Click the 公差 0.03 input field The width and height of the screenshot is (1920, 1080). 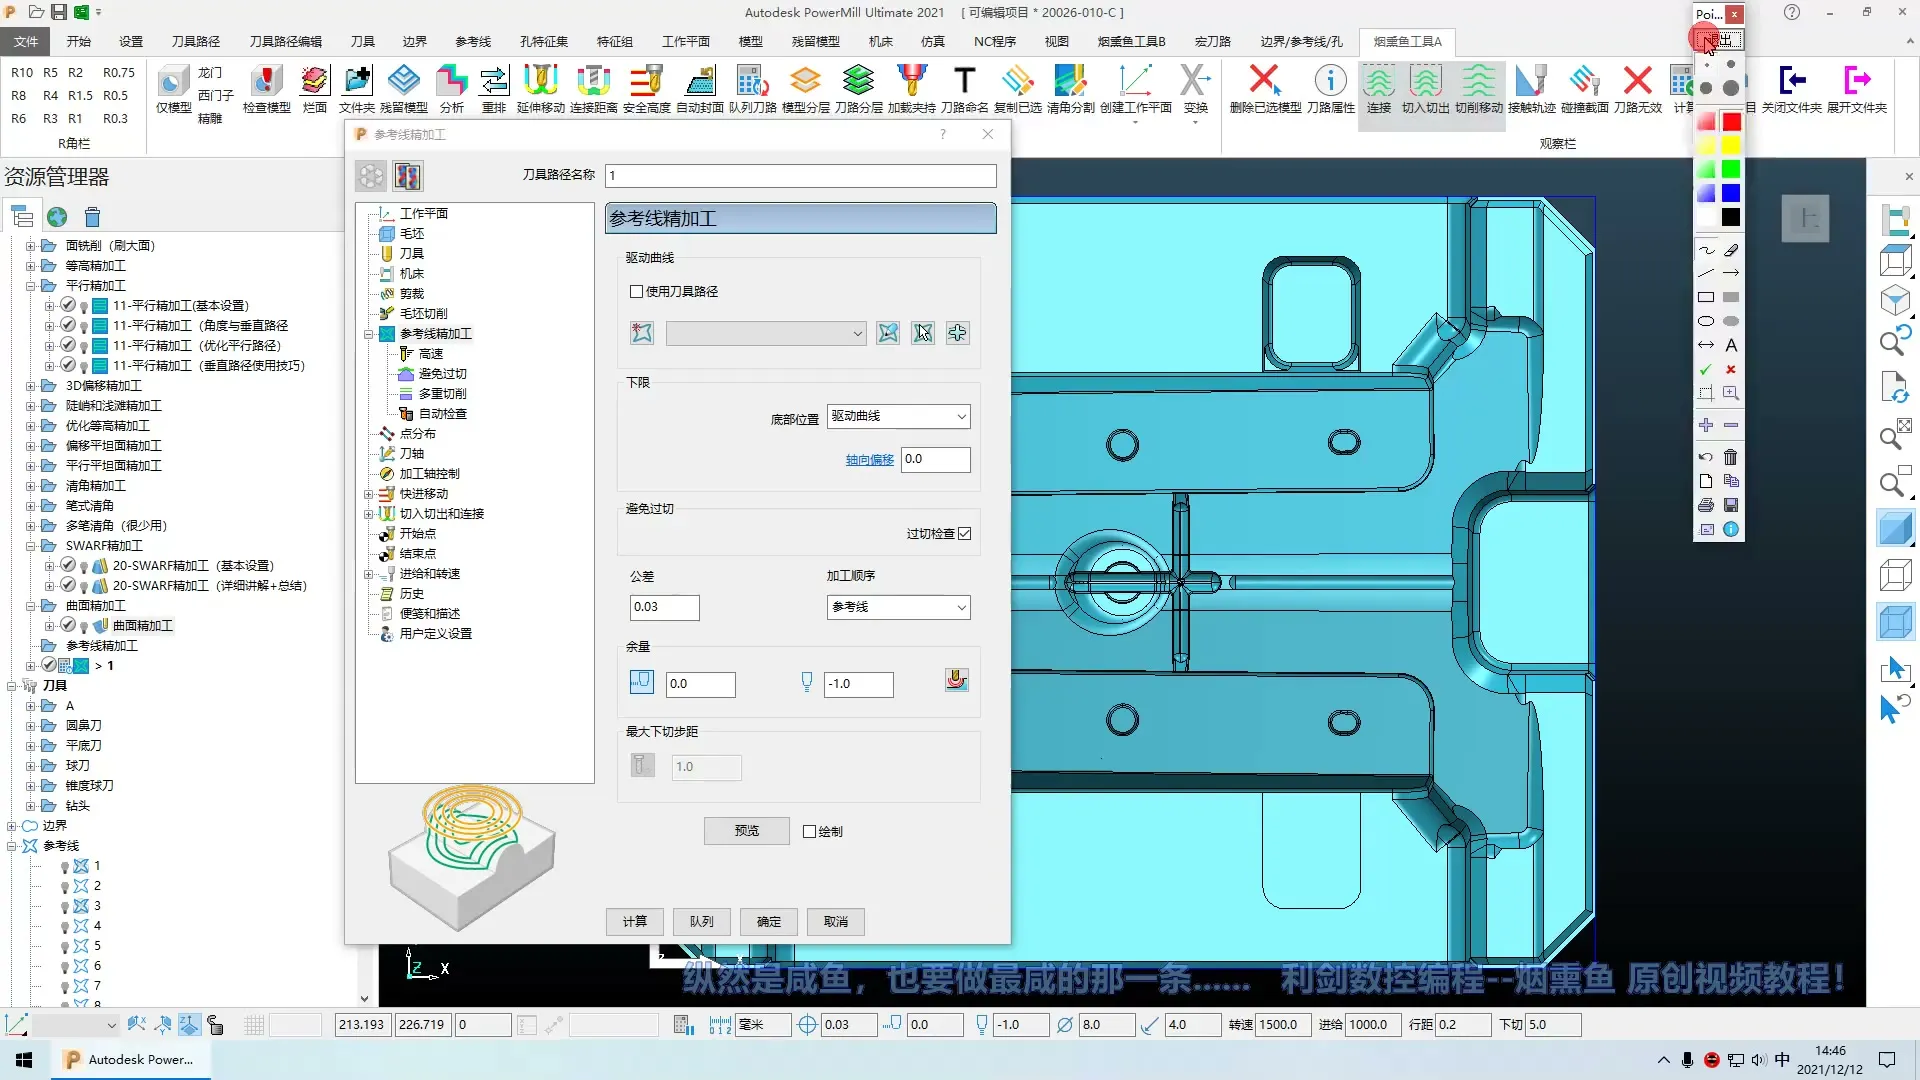(664, 607)
